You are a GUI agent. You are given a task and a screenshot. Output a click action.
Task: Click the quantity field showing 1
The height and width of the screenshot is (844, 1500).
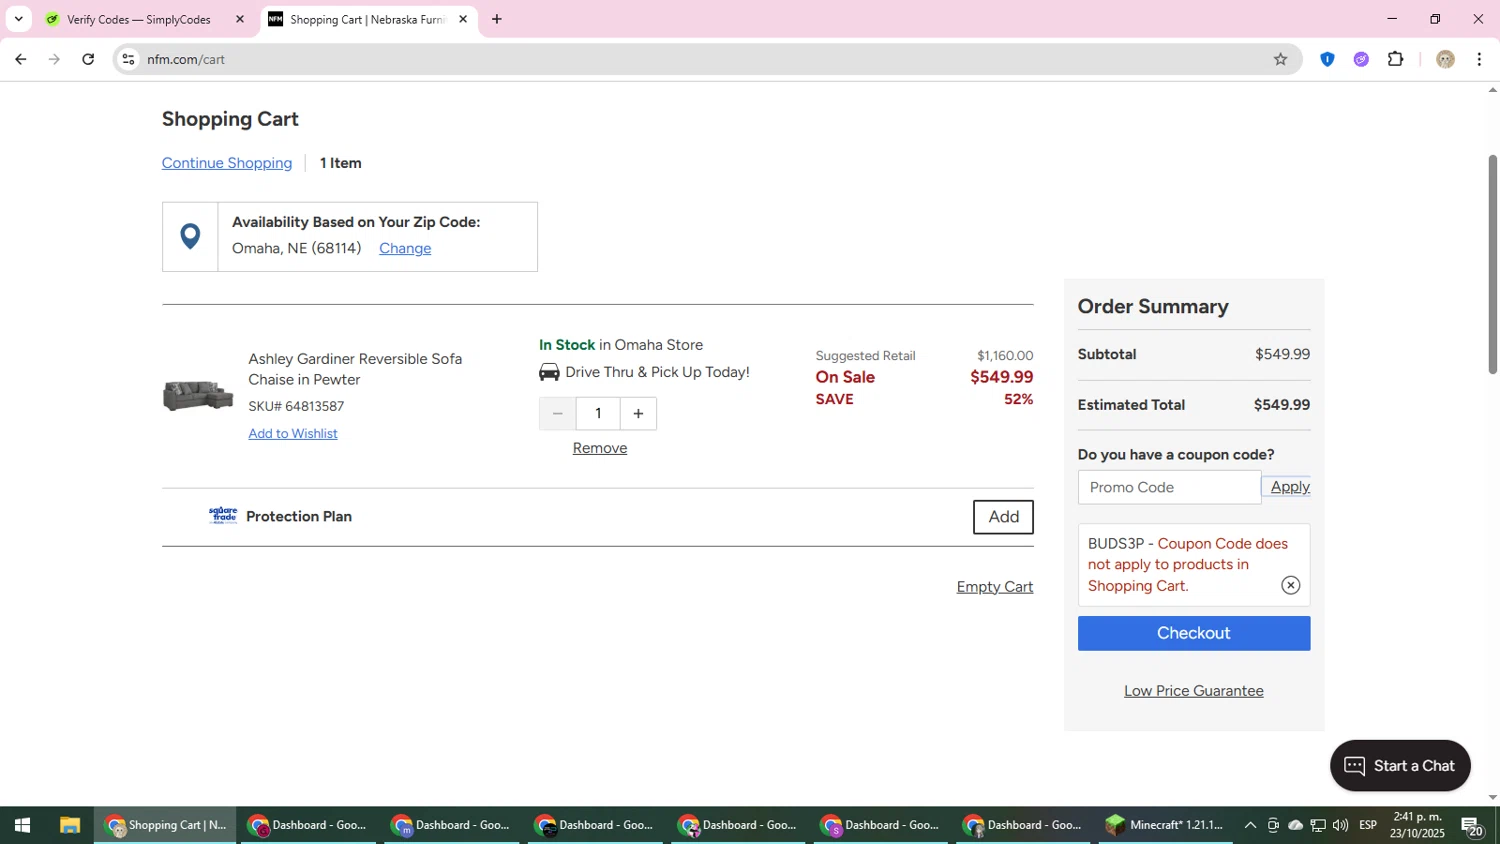pos(598,413)
